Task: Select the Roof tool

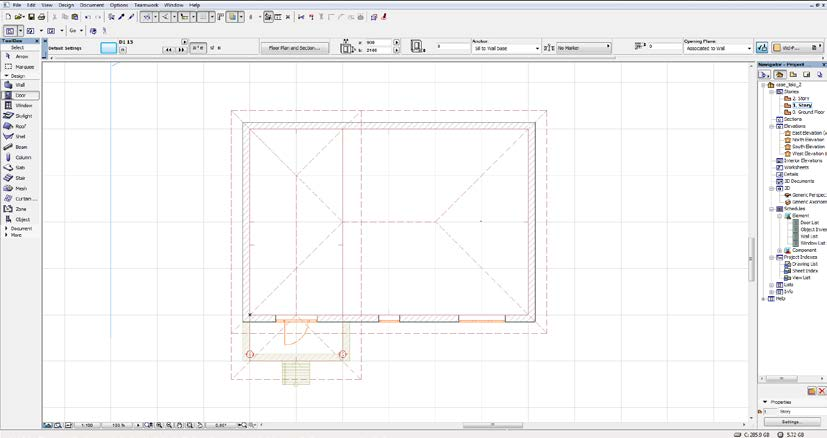Action: (x=20, y=127)
